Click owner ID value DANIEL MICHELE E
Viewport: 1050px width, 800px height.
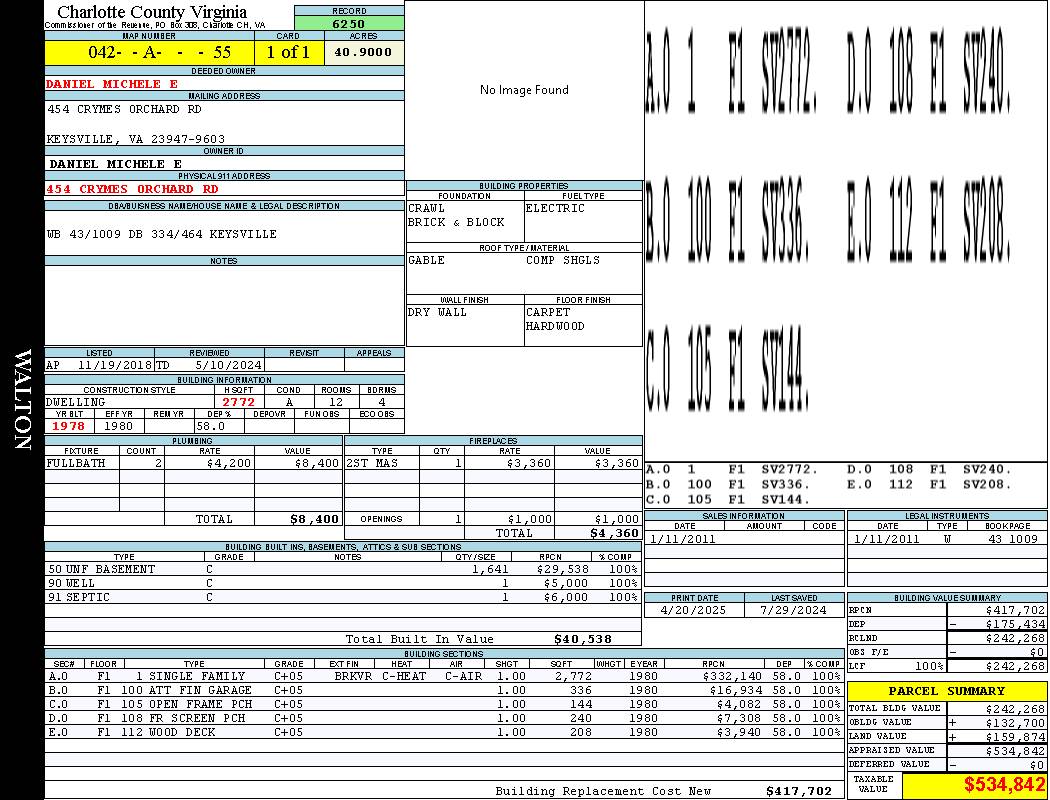tap(115, 163)
